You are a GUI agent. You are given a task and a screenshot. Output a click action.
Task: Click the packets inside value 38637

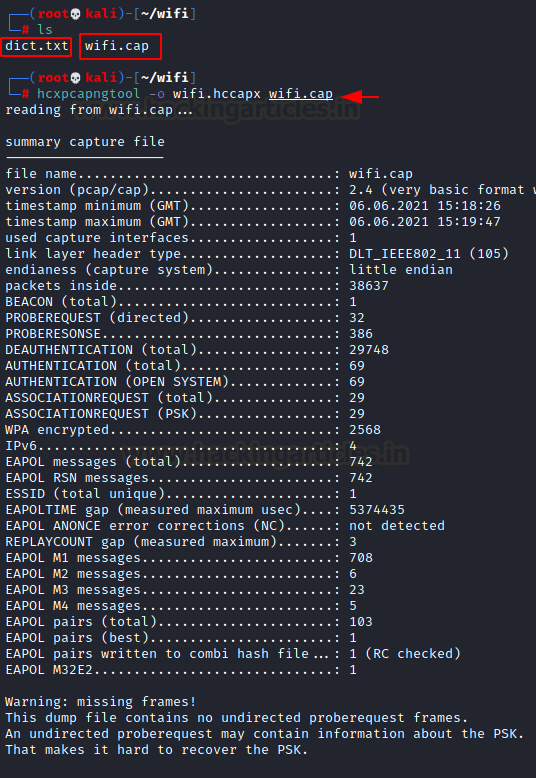369,286
